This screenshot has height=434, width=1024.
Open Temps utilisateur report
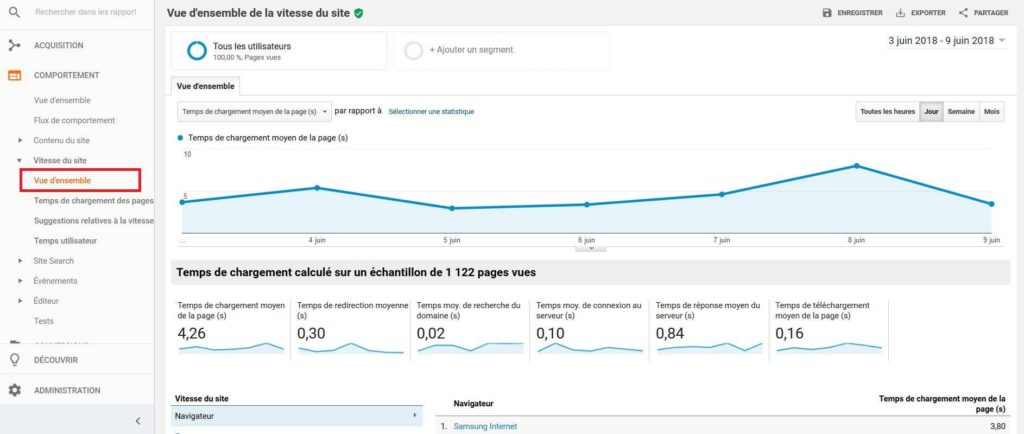[65, 241]
